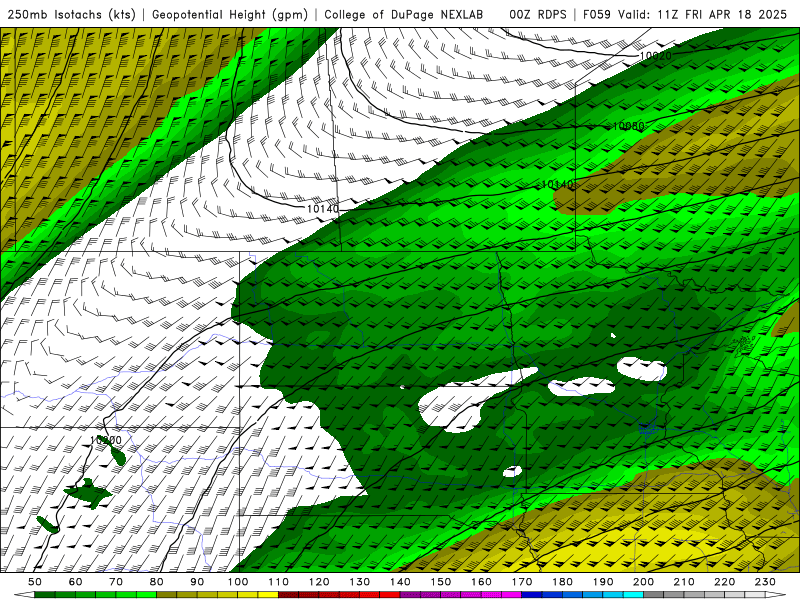Click the '70' legend value
800x600 pixels.
(x=116, y=582)
